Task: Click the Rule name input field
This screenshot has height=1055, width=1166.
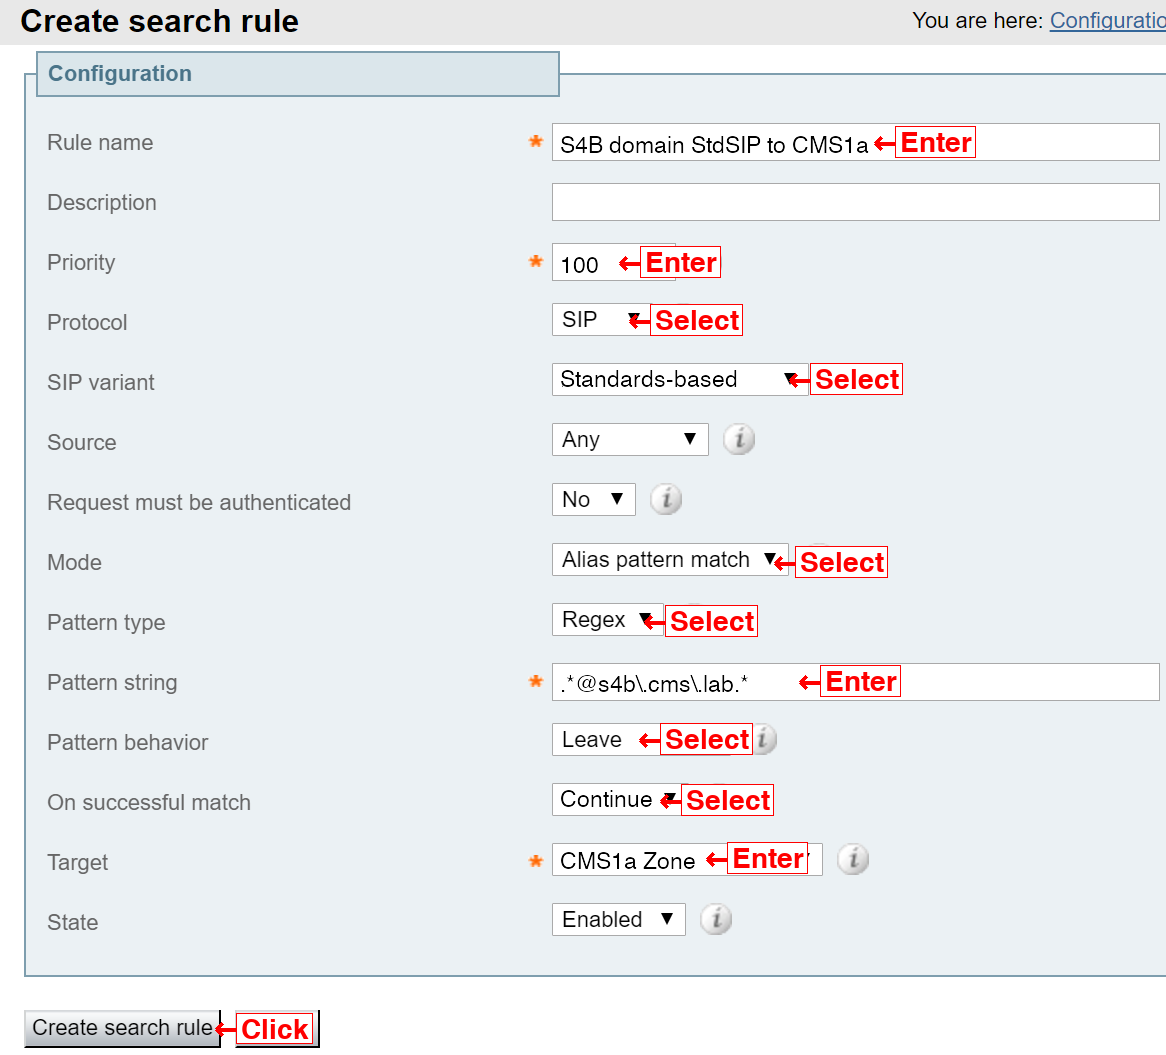Action: [x=855, y=142]
